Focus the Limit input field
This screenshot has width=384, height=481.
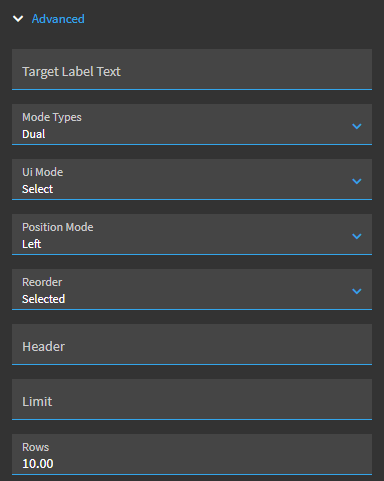pyautogui.click(x=192, y=399)
